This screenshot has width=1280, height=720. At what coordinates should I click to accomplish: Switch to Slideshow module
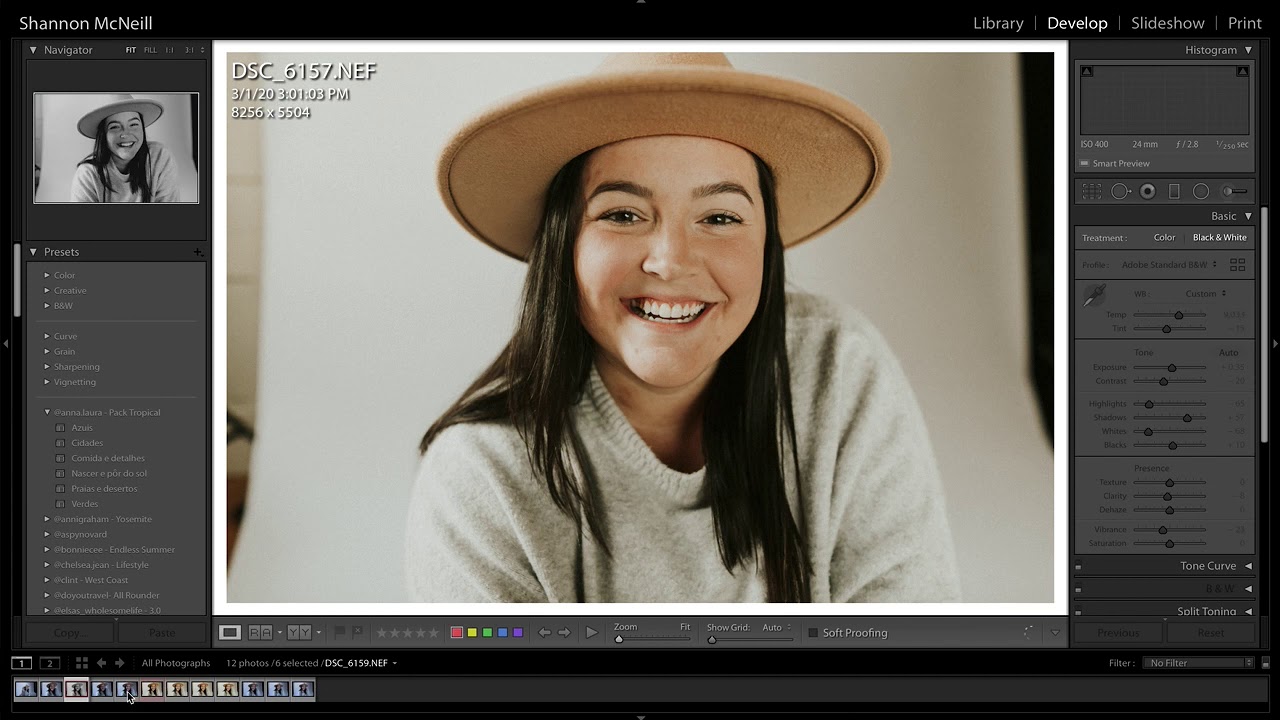click(1167, 23)
